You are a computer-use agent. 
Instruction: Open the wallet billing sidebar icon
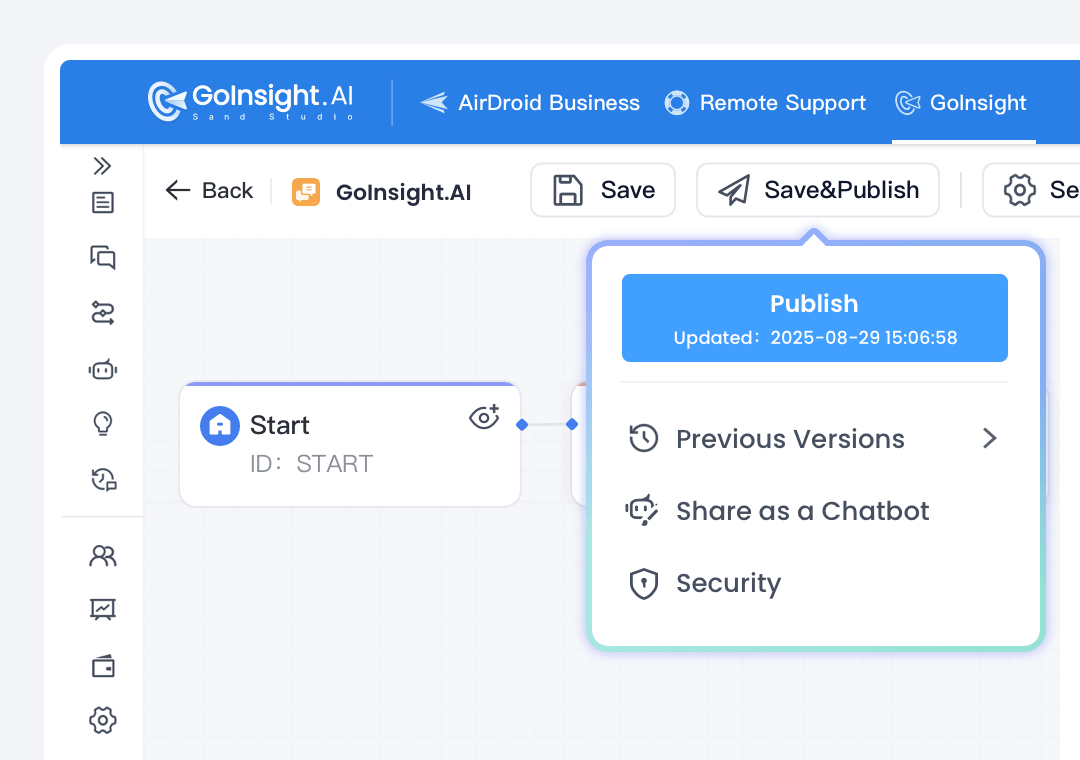(x=102, y=667)
